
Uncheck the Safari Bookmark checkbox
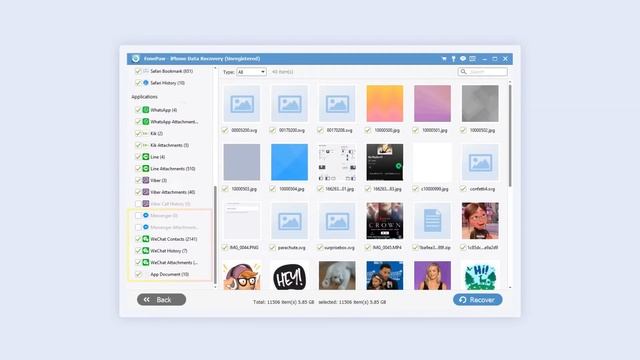pos(138,71)
